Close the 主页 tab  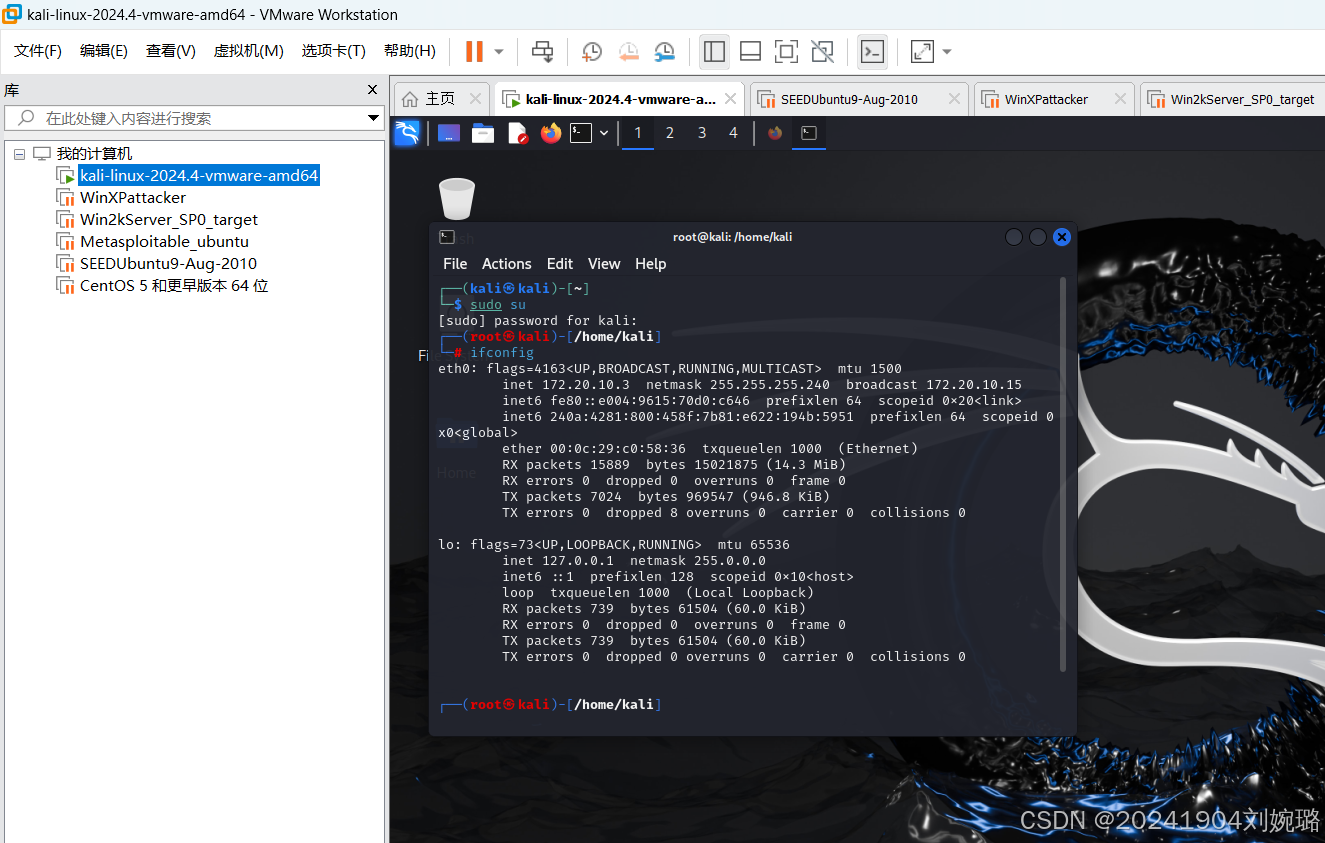[475, 99]
